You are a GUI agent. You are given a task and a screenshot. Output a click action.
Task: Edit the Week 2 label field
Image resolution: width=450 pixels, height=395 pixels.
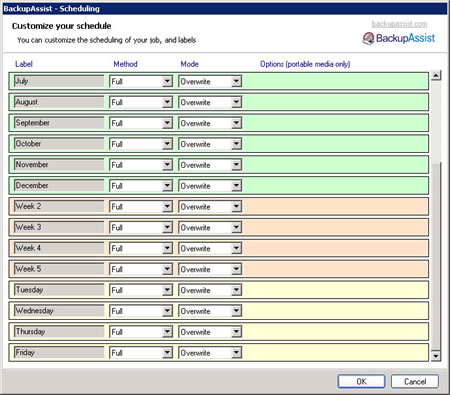tap(59, 206)
